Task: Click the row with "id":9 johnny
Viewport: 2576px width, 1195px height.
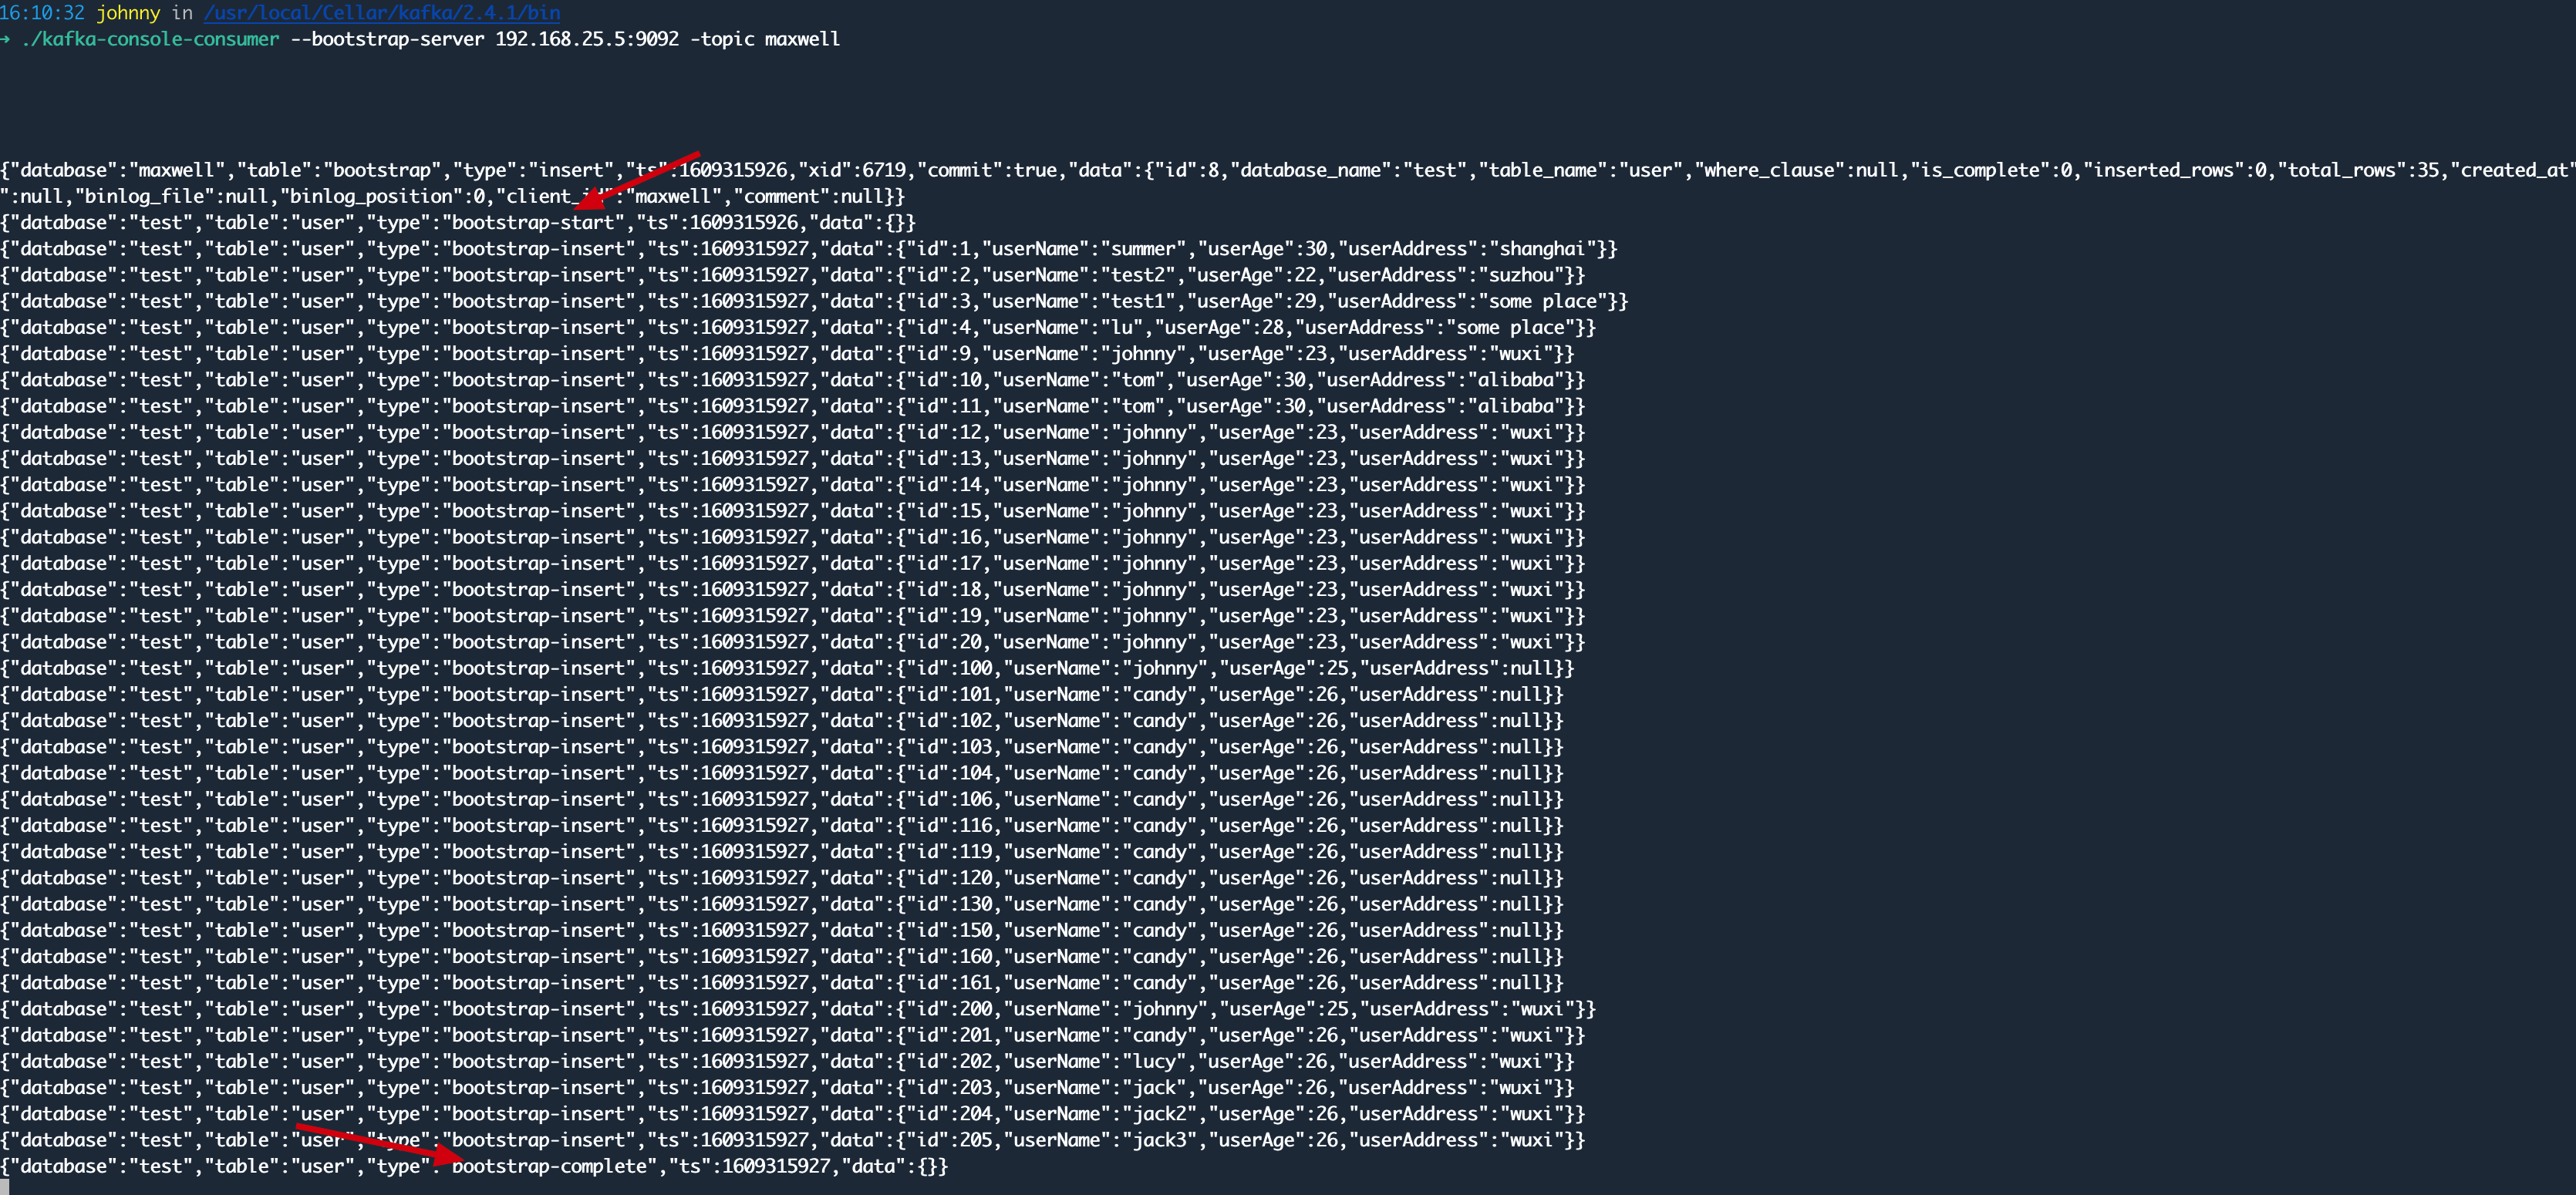Action: pos(787,353)
